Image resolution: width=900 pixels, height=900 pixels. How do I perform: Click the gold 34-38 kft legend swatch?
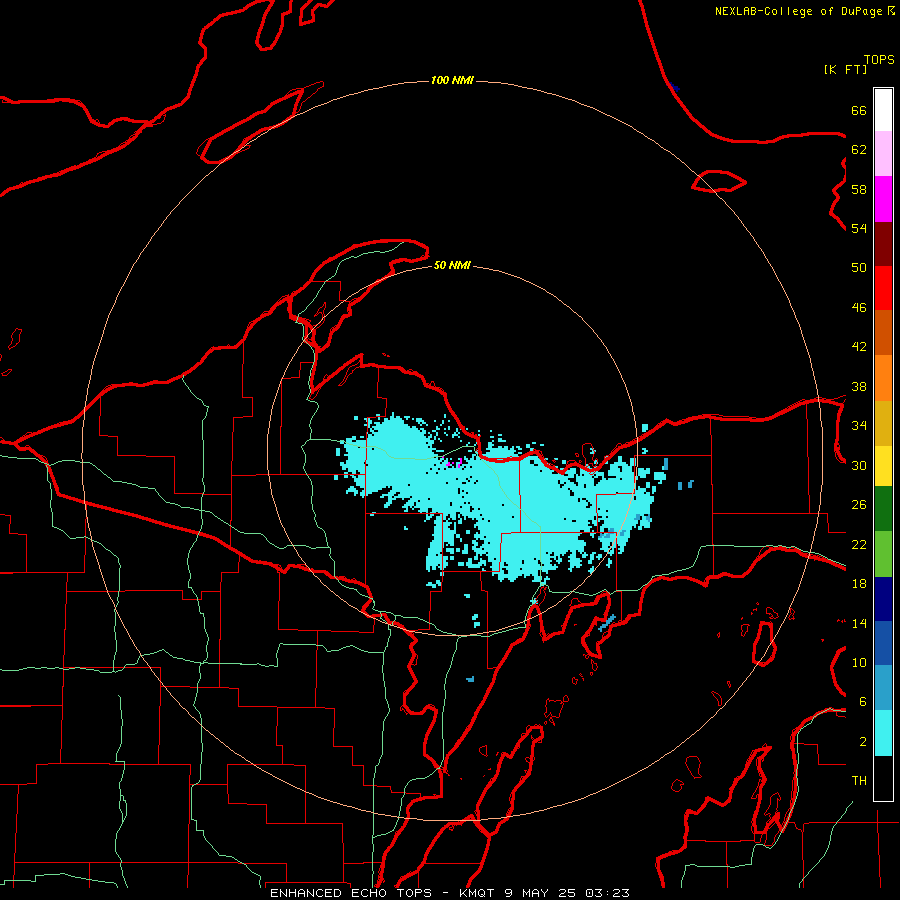[883, 424]
